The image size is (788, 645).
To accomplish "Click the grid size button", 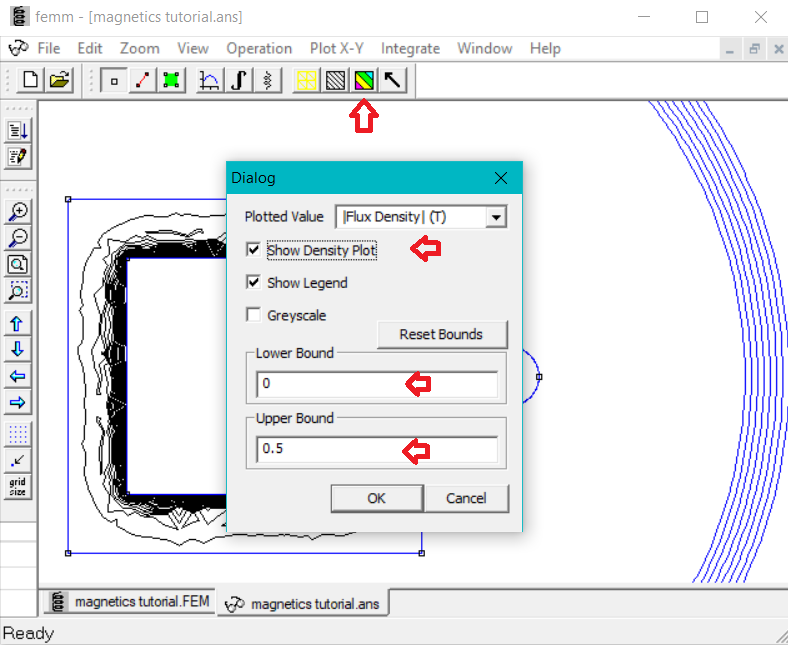I will (x=18, y=487).
